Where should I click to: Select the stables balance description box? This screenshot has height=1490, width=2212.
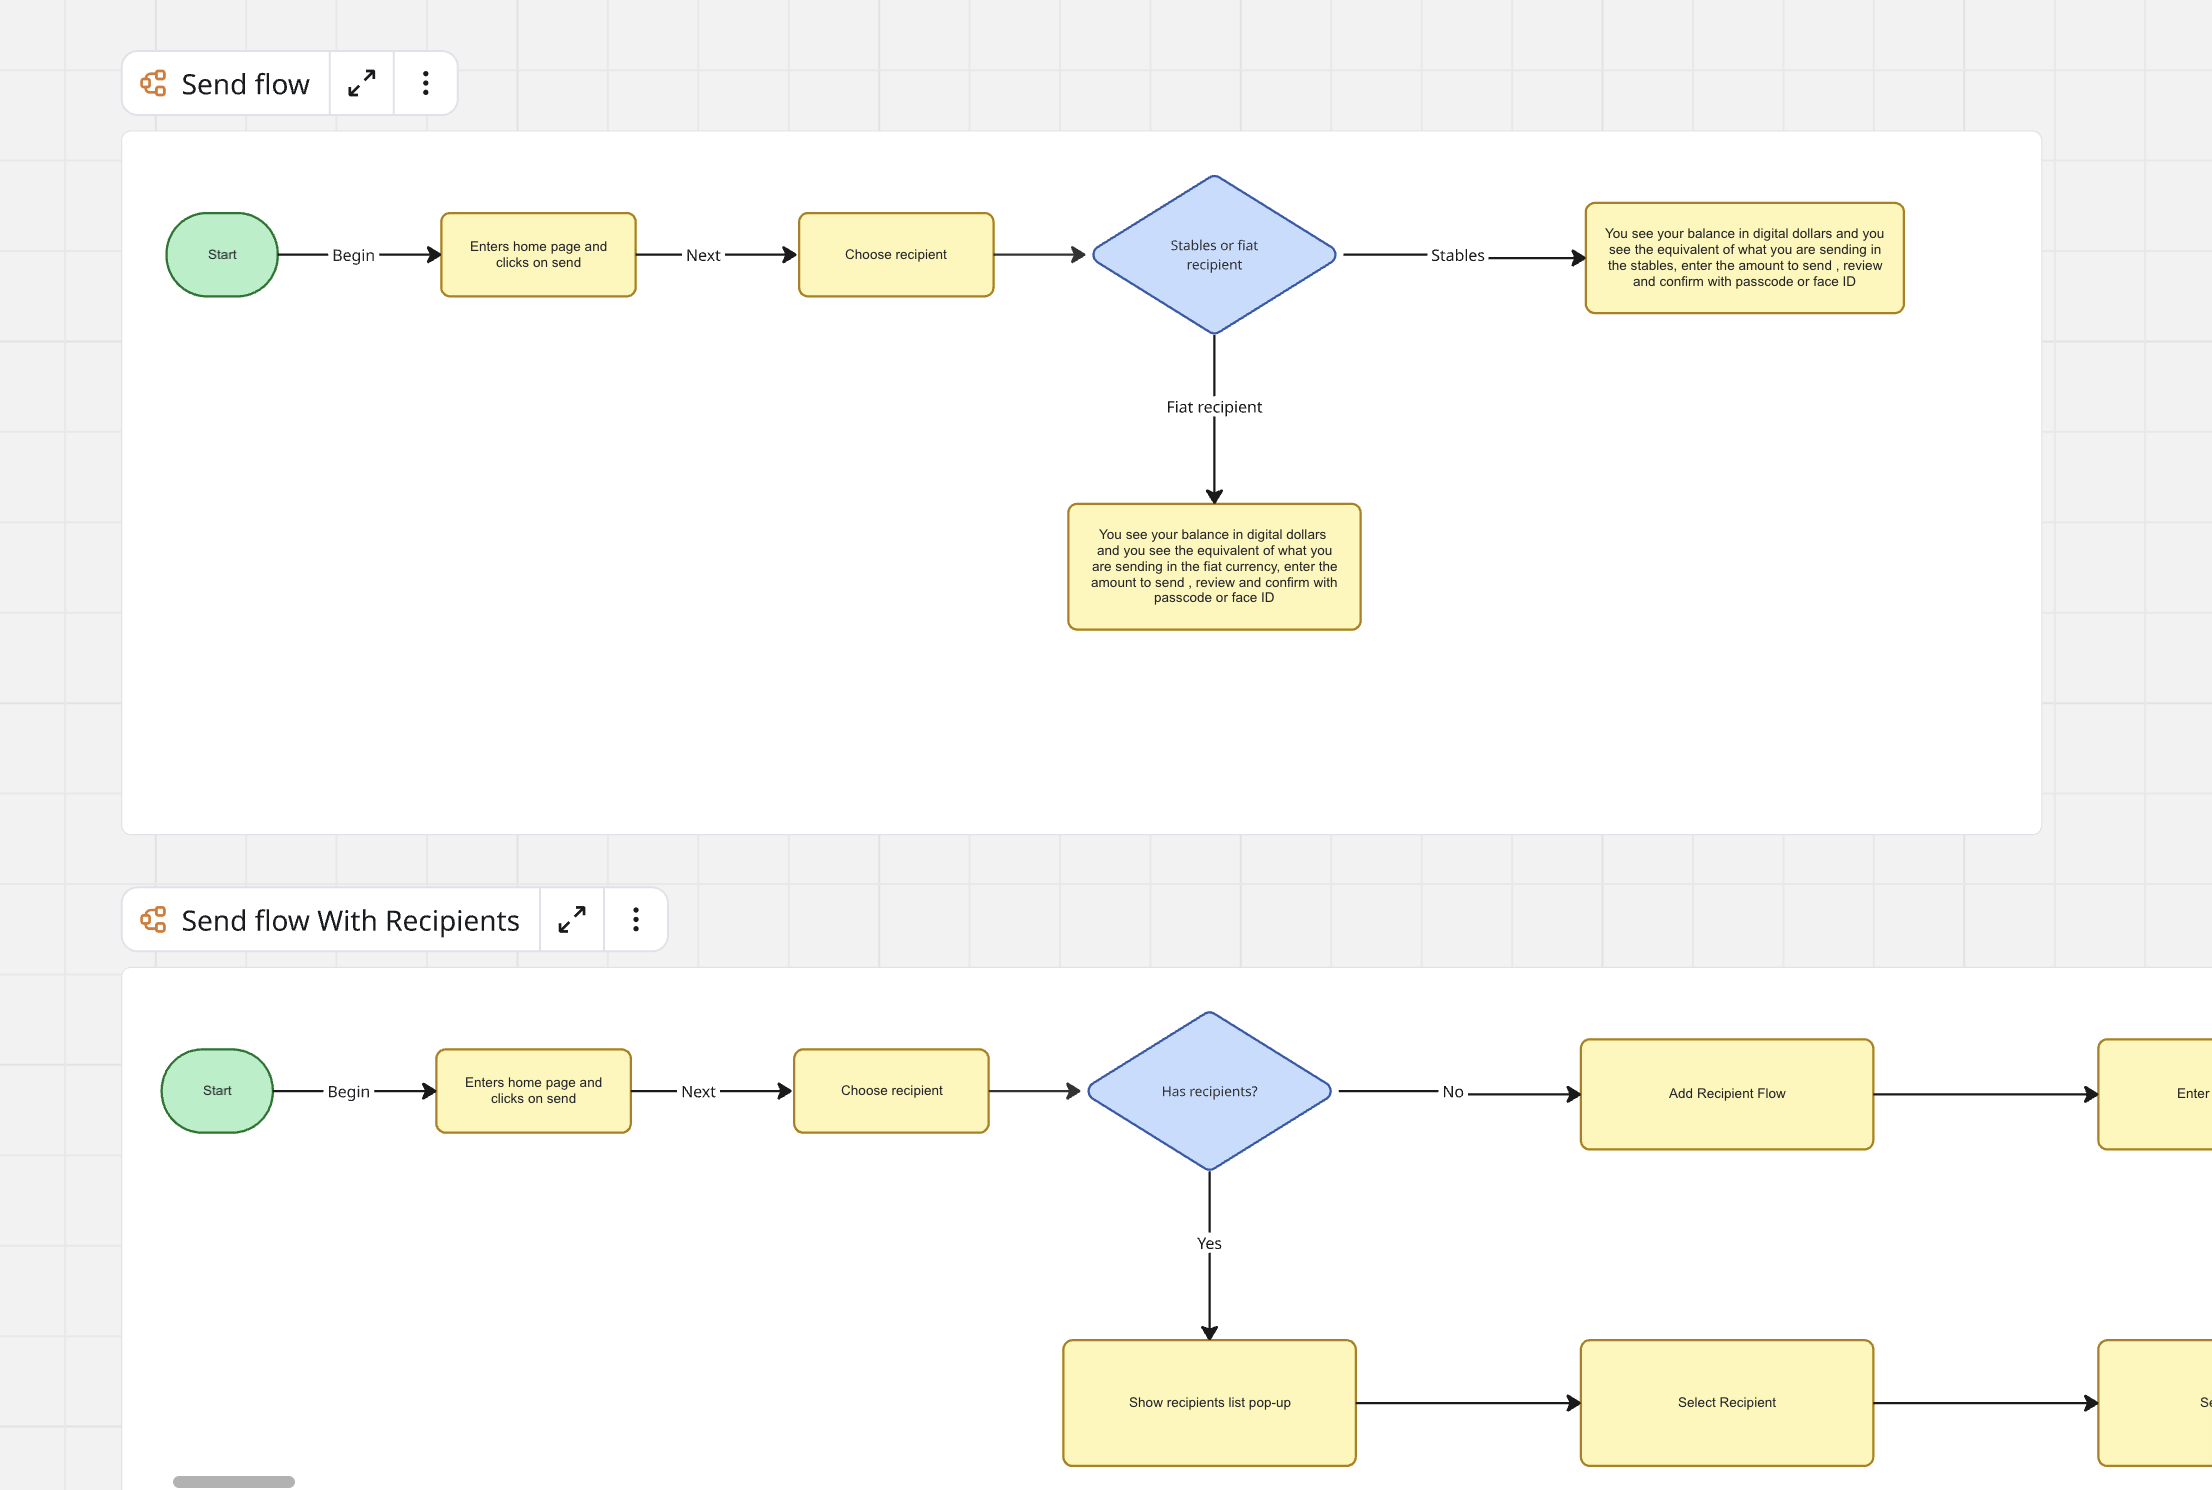[1744, 258]
